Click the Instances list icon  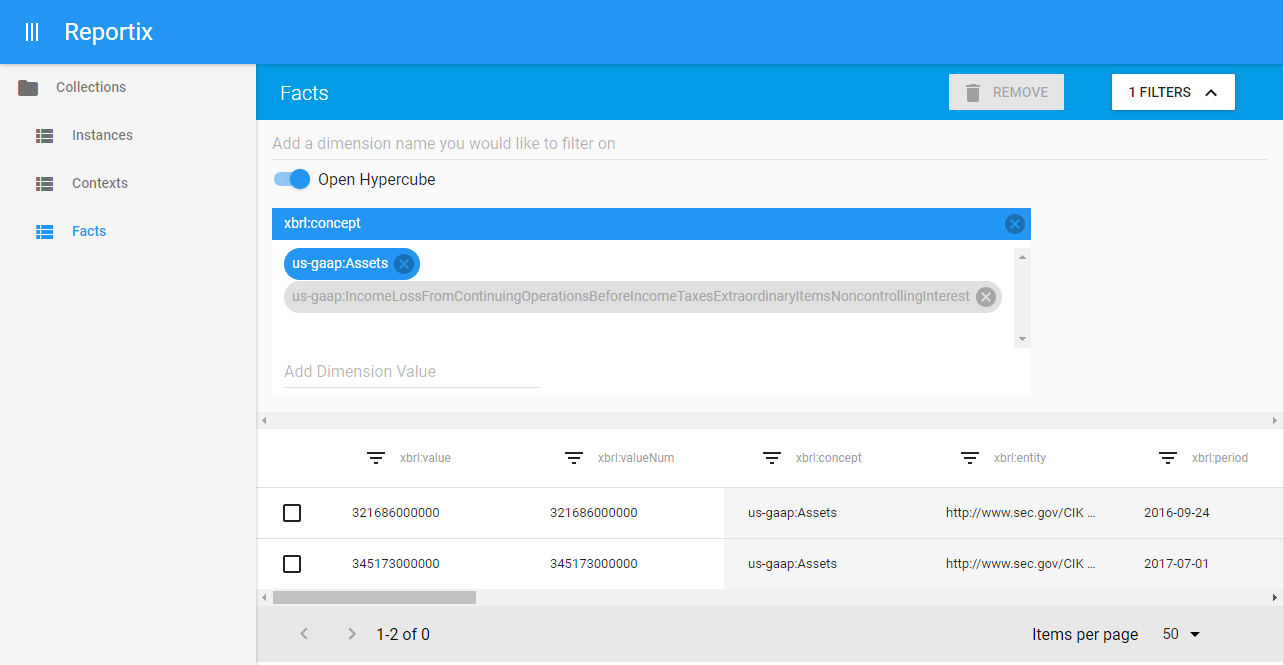44,135
